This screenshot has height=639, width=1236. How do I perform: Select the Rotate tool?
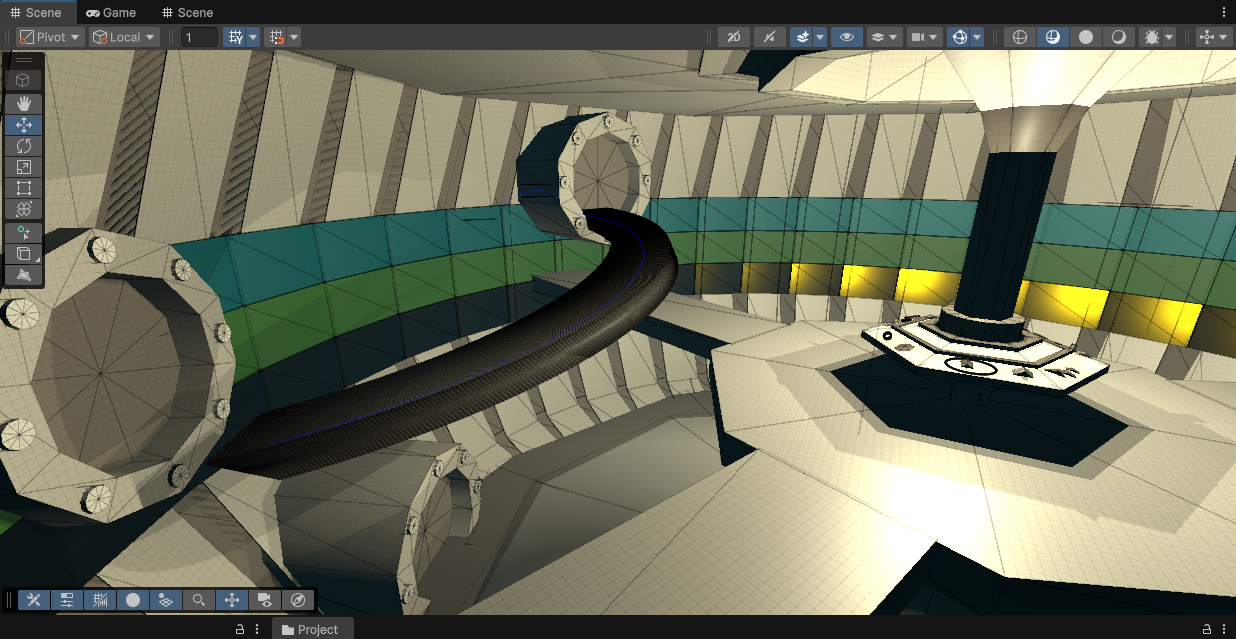point(24,146)
